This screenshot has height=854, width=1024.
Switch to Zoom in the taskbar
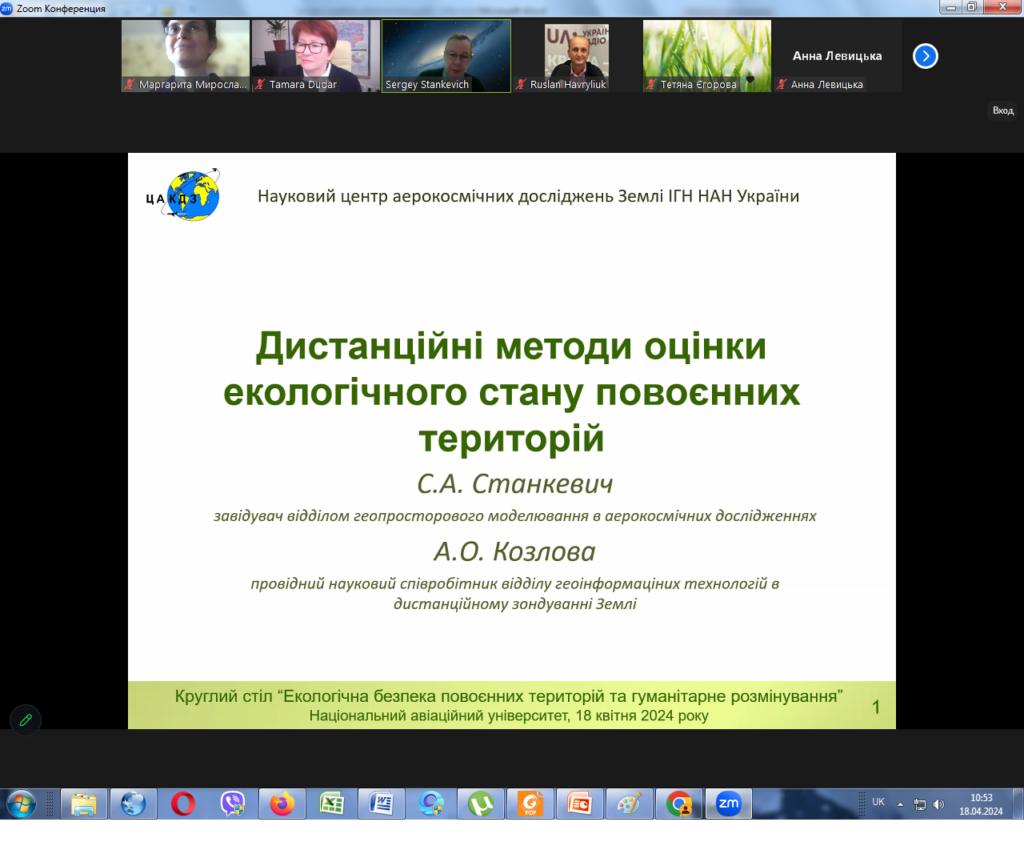[x=728, y=803]
